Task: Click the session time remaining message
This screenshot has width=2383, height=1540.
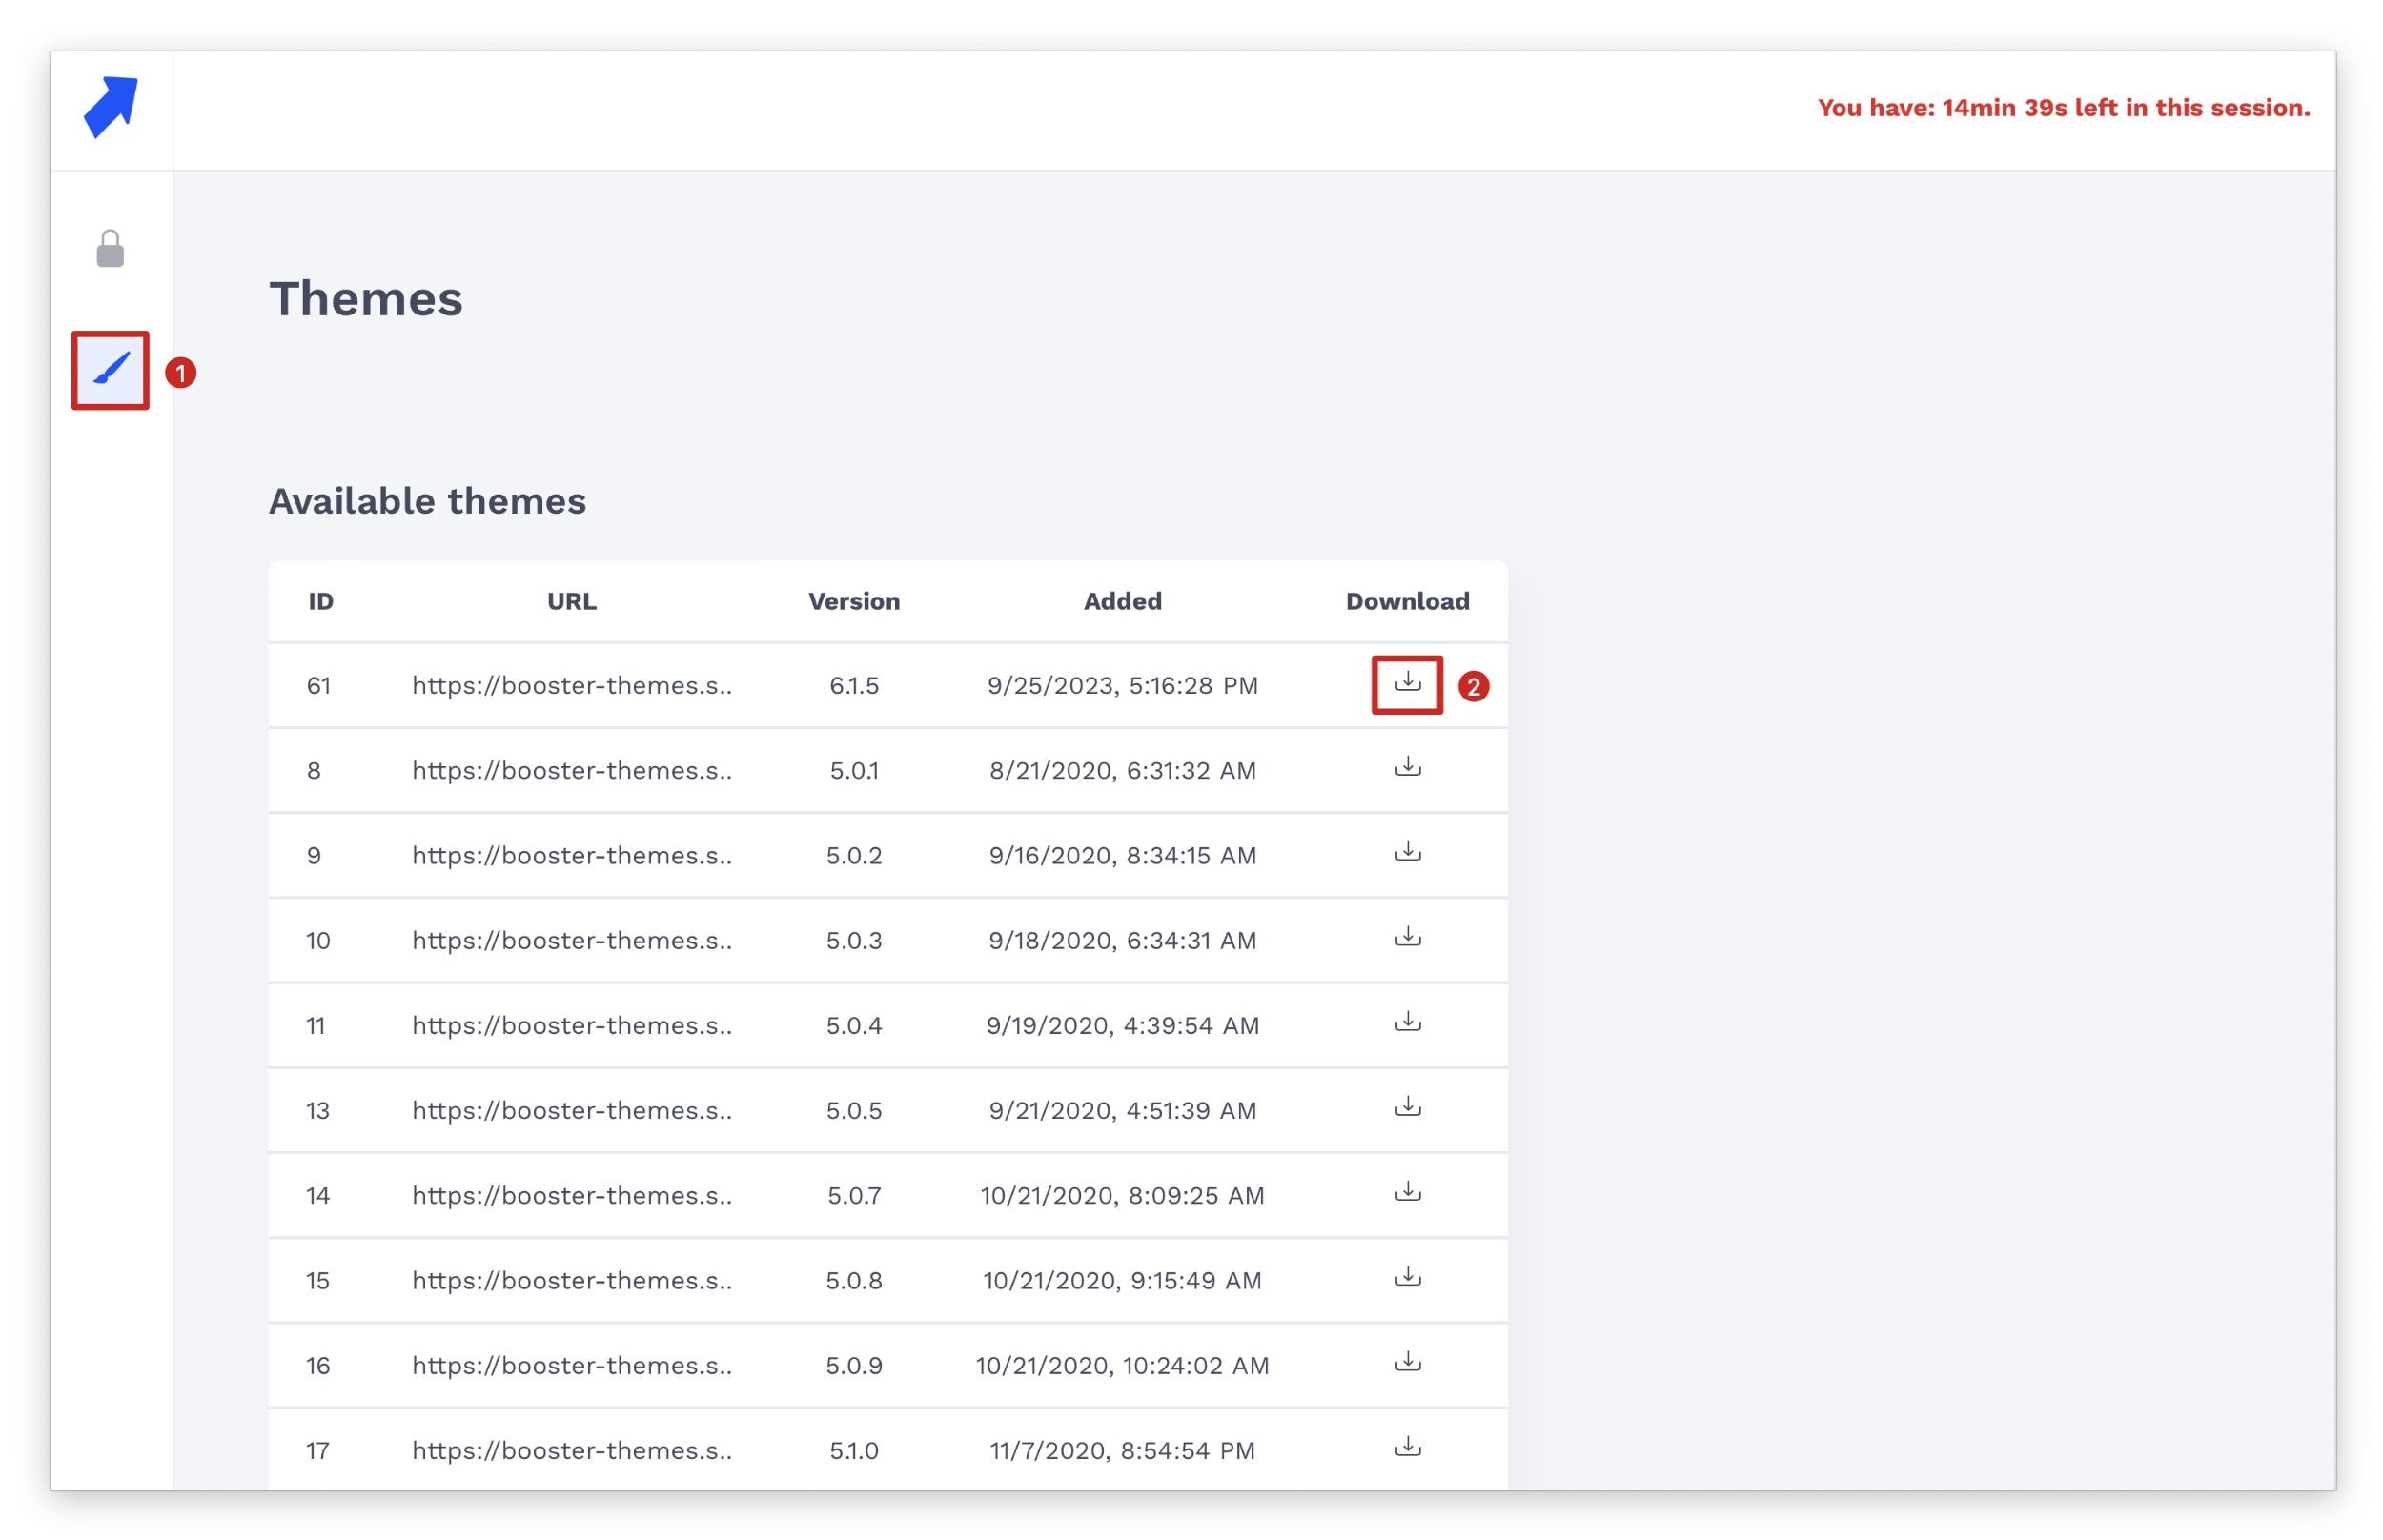Action: [x=2062, y=108]
